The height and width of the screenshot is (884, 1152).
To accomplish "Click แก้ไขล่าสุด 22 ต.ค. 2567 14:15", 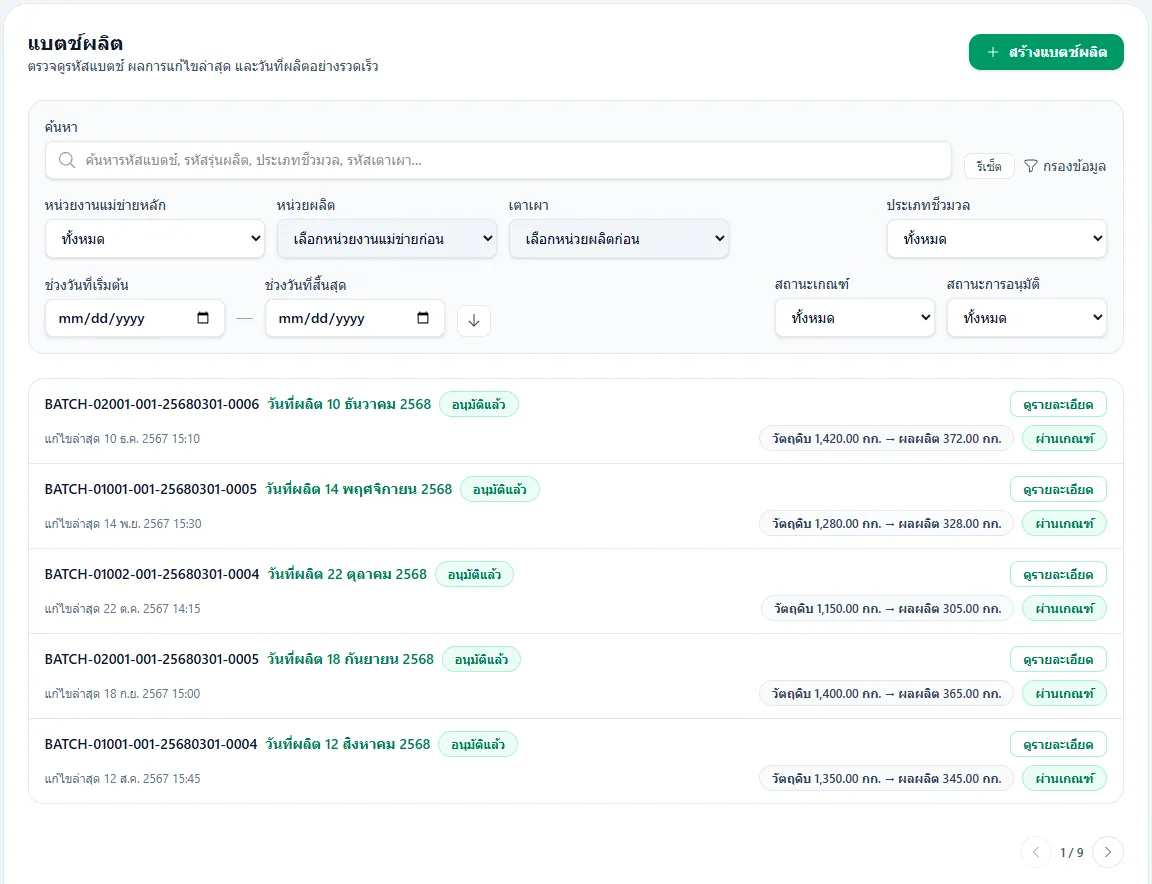I will pos(122,608).
